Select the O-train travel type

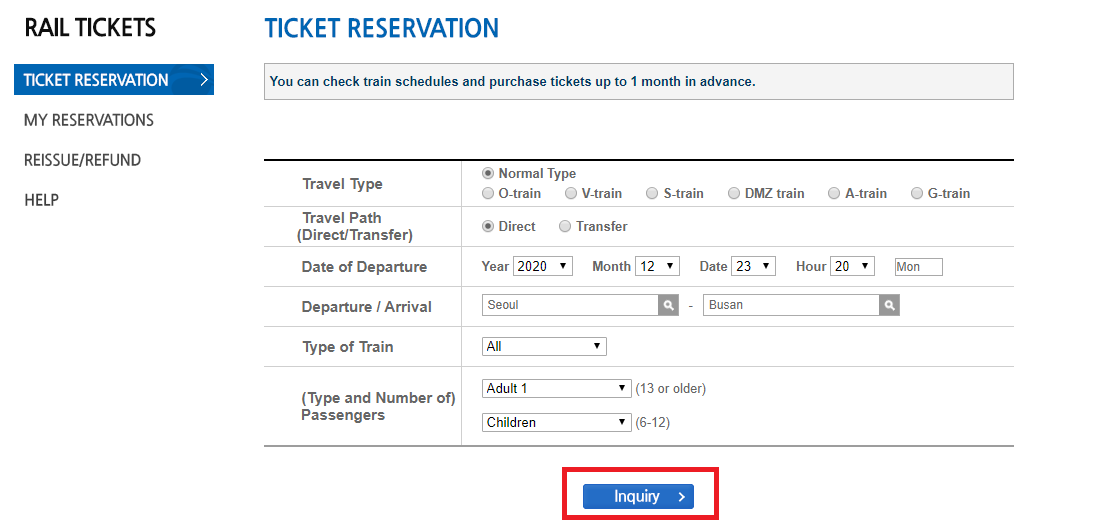click(x=488, y=193)
